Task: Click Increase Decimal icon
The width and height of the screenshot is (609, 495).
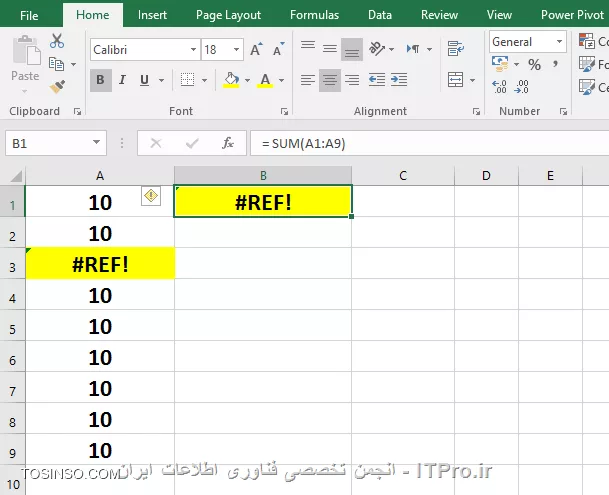Action: [x=499, y=87]
